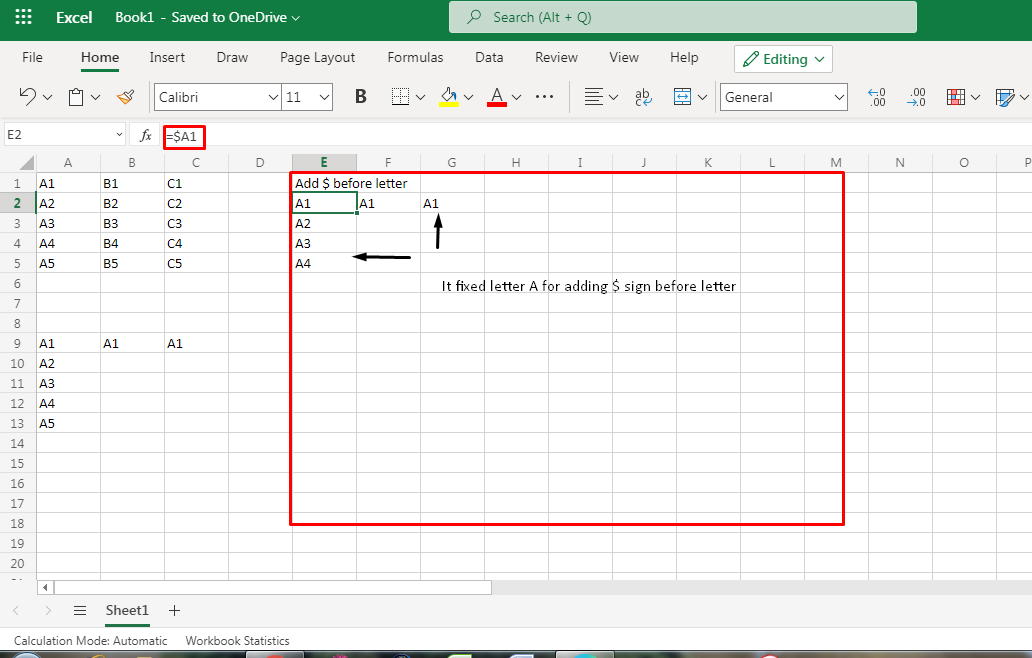Click cell with 'B3' text
1032x658 pixels.
pos(132,224)
